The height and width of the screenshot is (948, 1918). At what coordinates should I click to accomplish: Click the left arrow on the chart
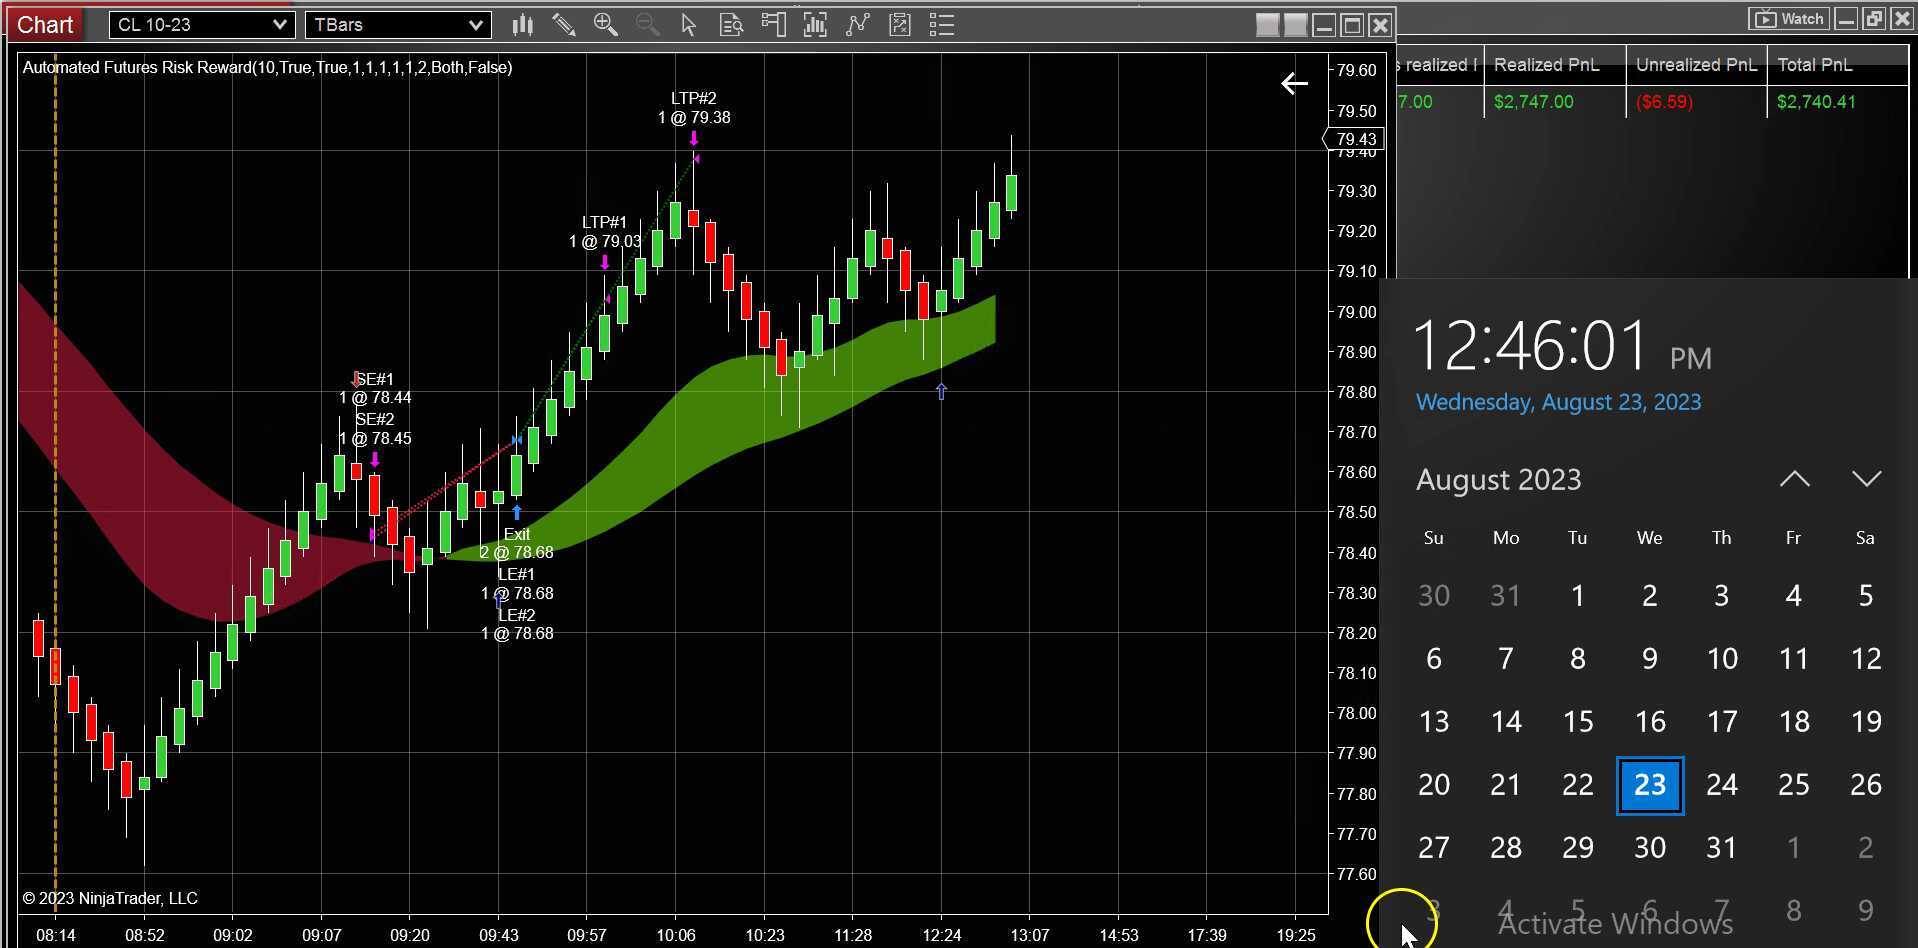(1294, 84)
